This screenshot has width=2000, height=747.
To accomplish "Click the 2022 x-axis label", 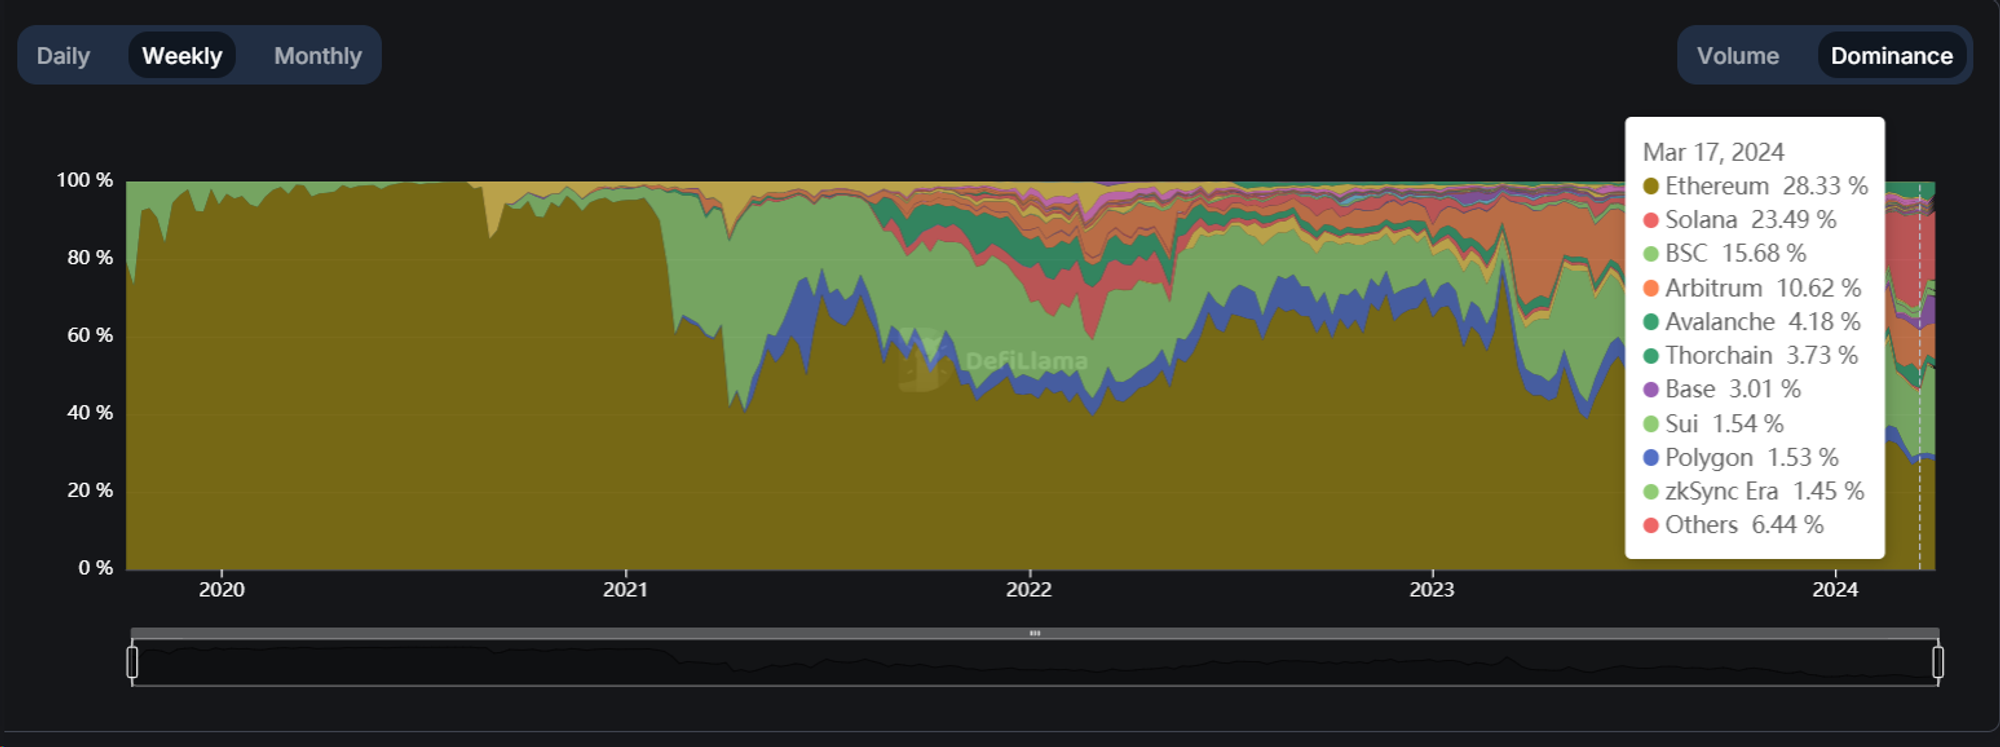I will pos(1028,590).
